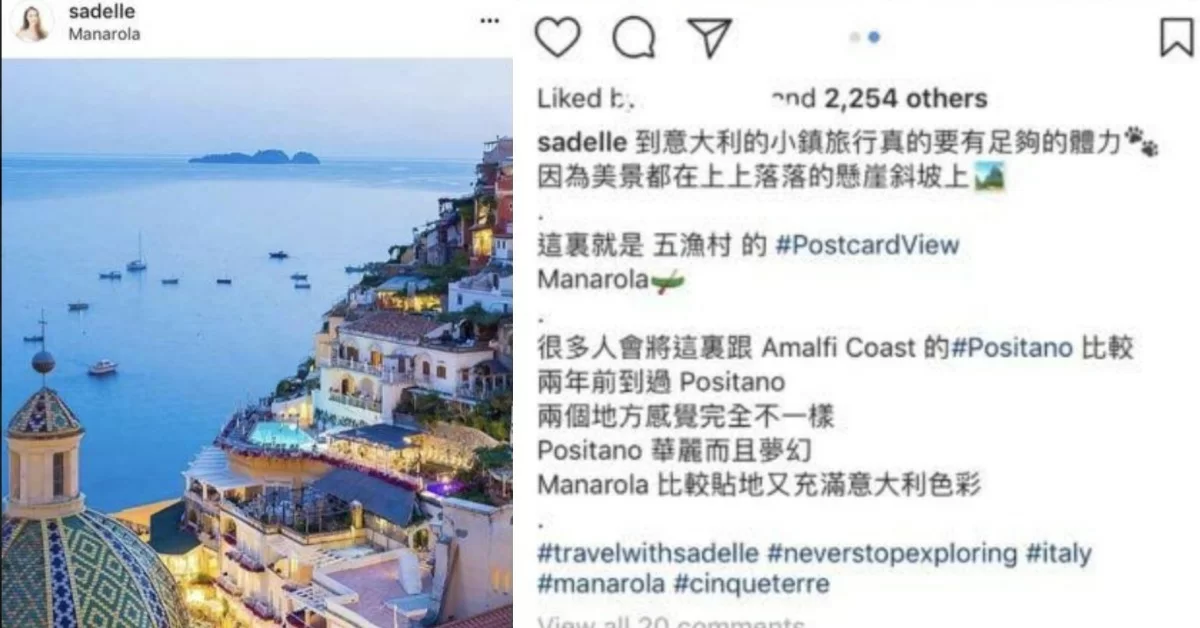The image size is (1200, 628).
Task: Open comments with the speech bubble icon
Action: (x=634, y=38)
